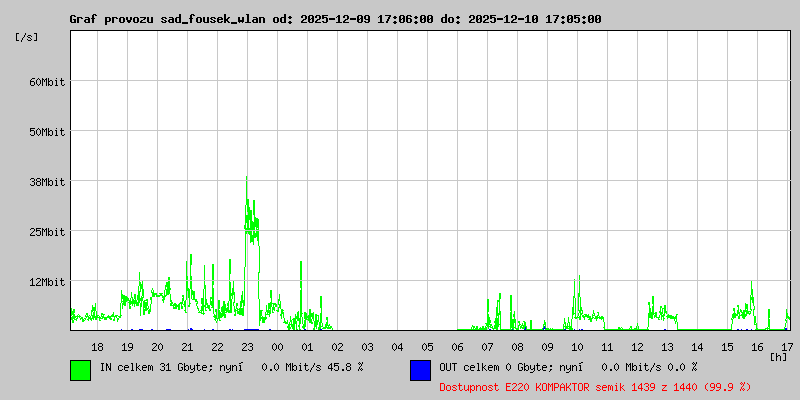
Task: Click the hour label '06' on the x-axis
Action: pos(458,347)
